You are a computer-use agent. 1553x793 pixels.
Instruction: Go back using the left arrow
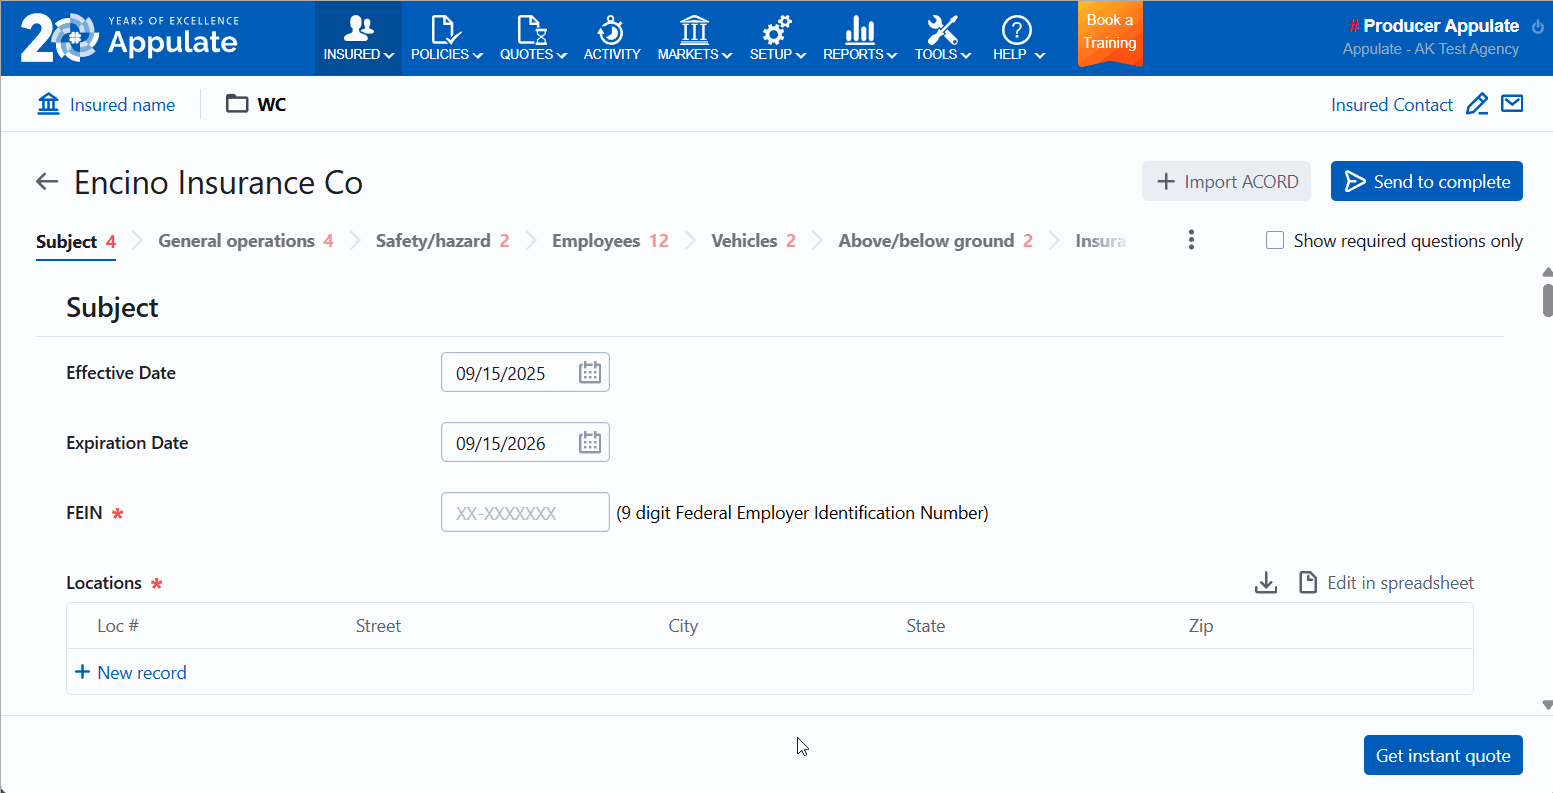(x=47, y=181)
